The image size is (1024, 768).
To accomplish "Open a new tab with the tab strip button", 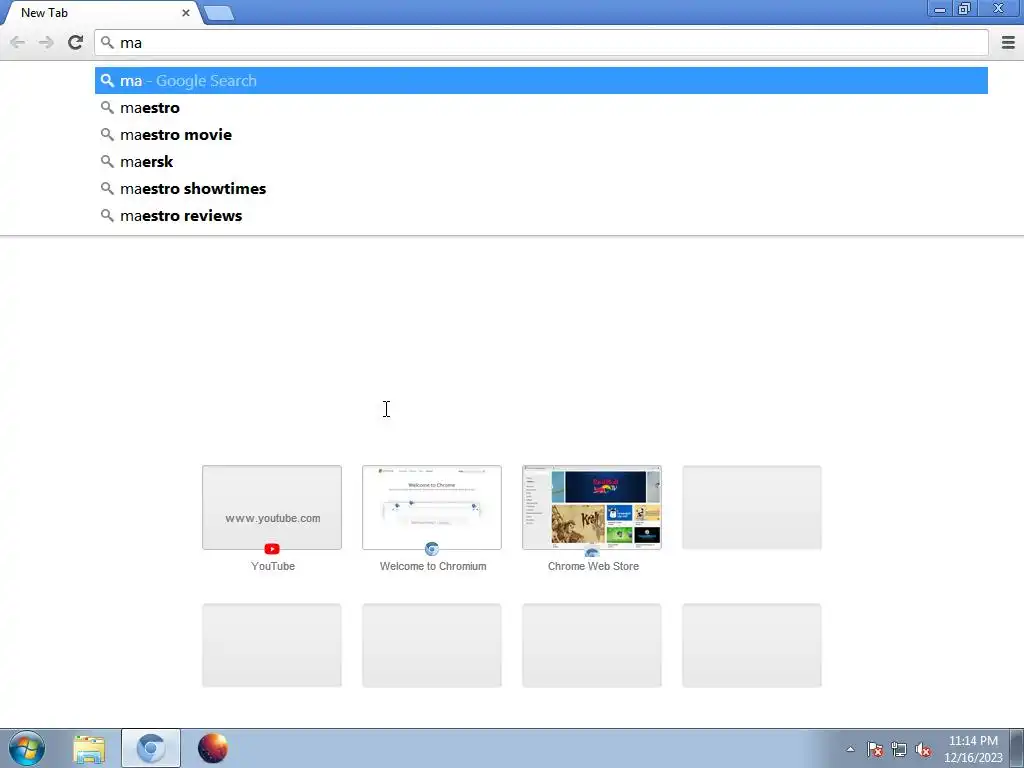I will pyautogui.click(x=219, y=12).
